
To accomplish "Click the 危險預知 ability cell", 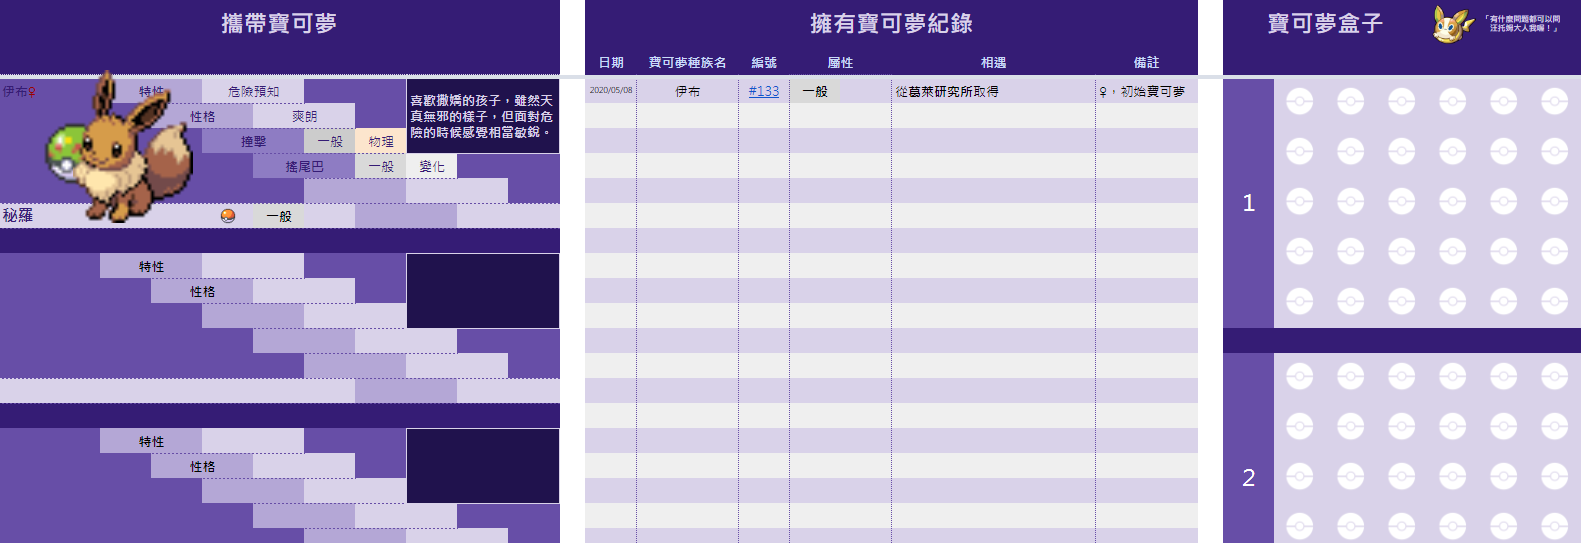I will pyautogui.click(x=253, y=91).
